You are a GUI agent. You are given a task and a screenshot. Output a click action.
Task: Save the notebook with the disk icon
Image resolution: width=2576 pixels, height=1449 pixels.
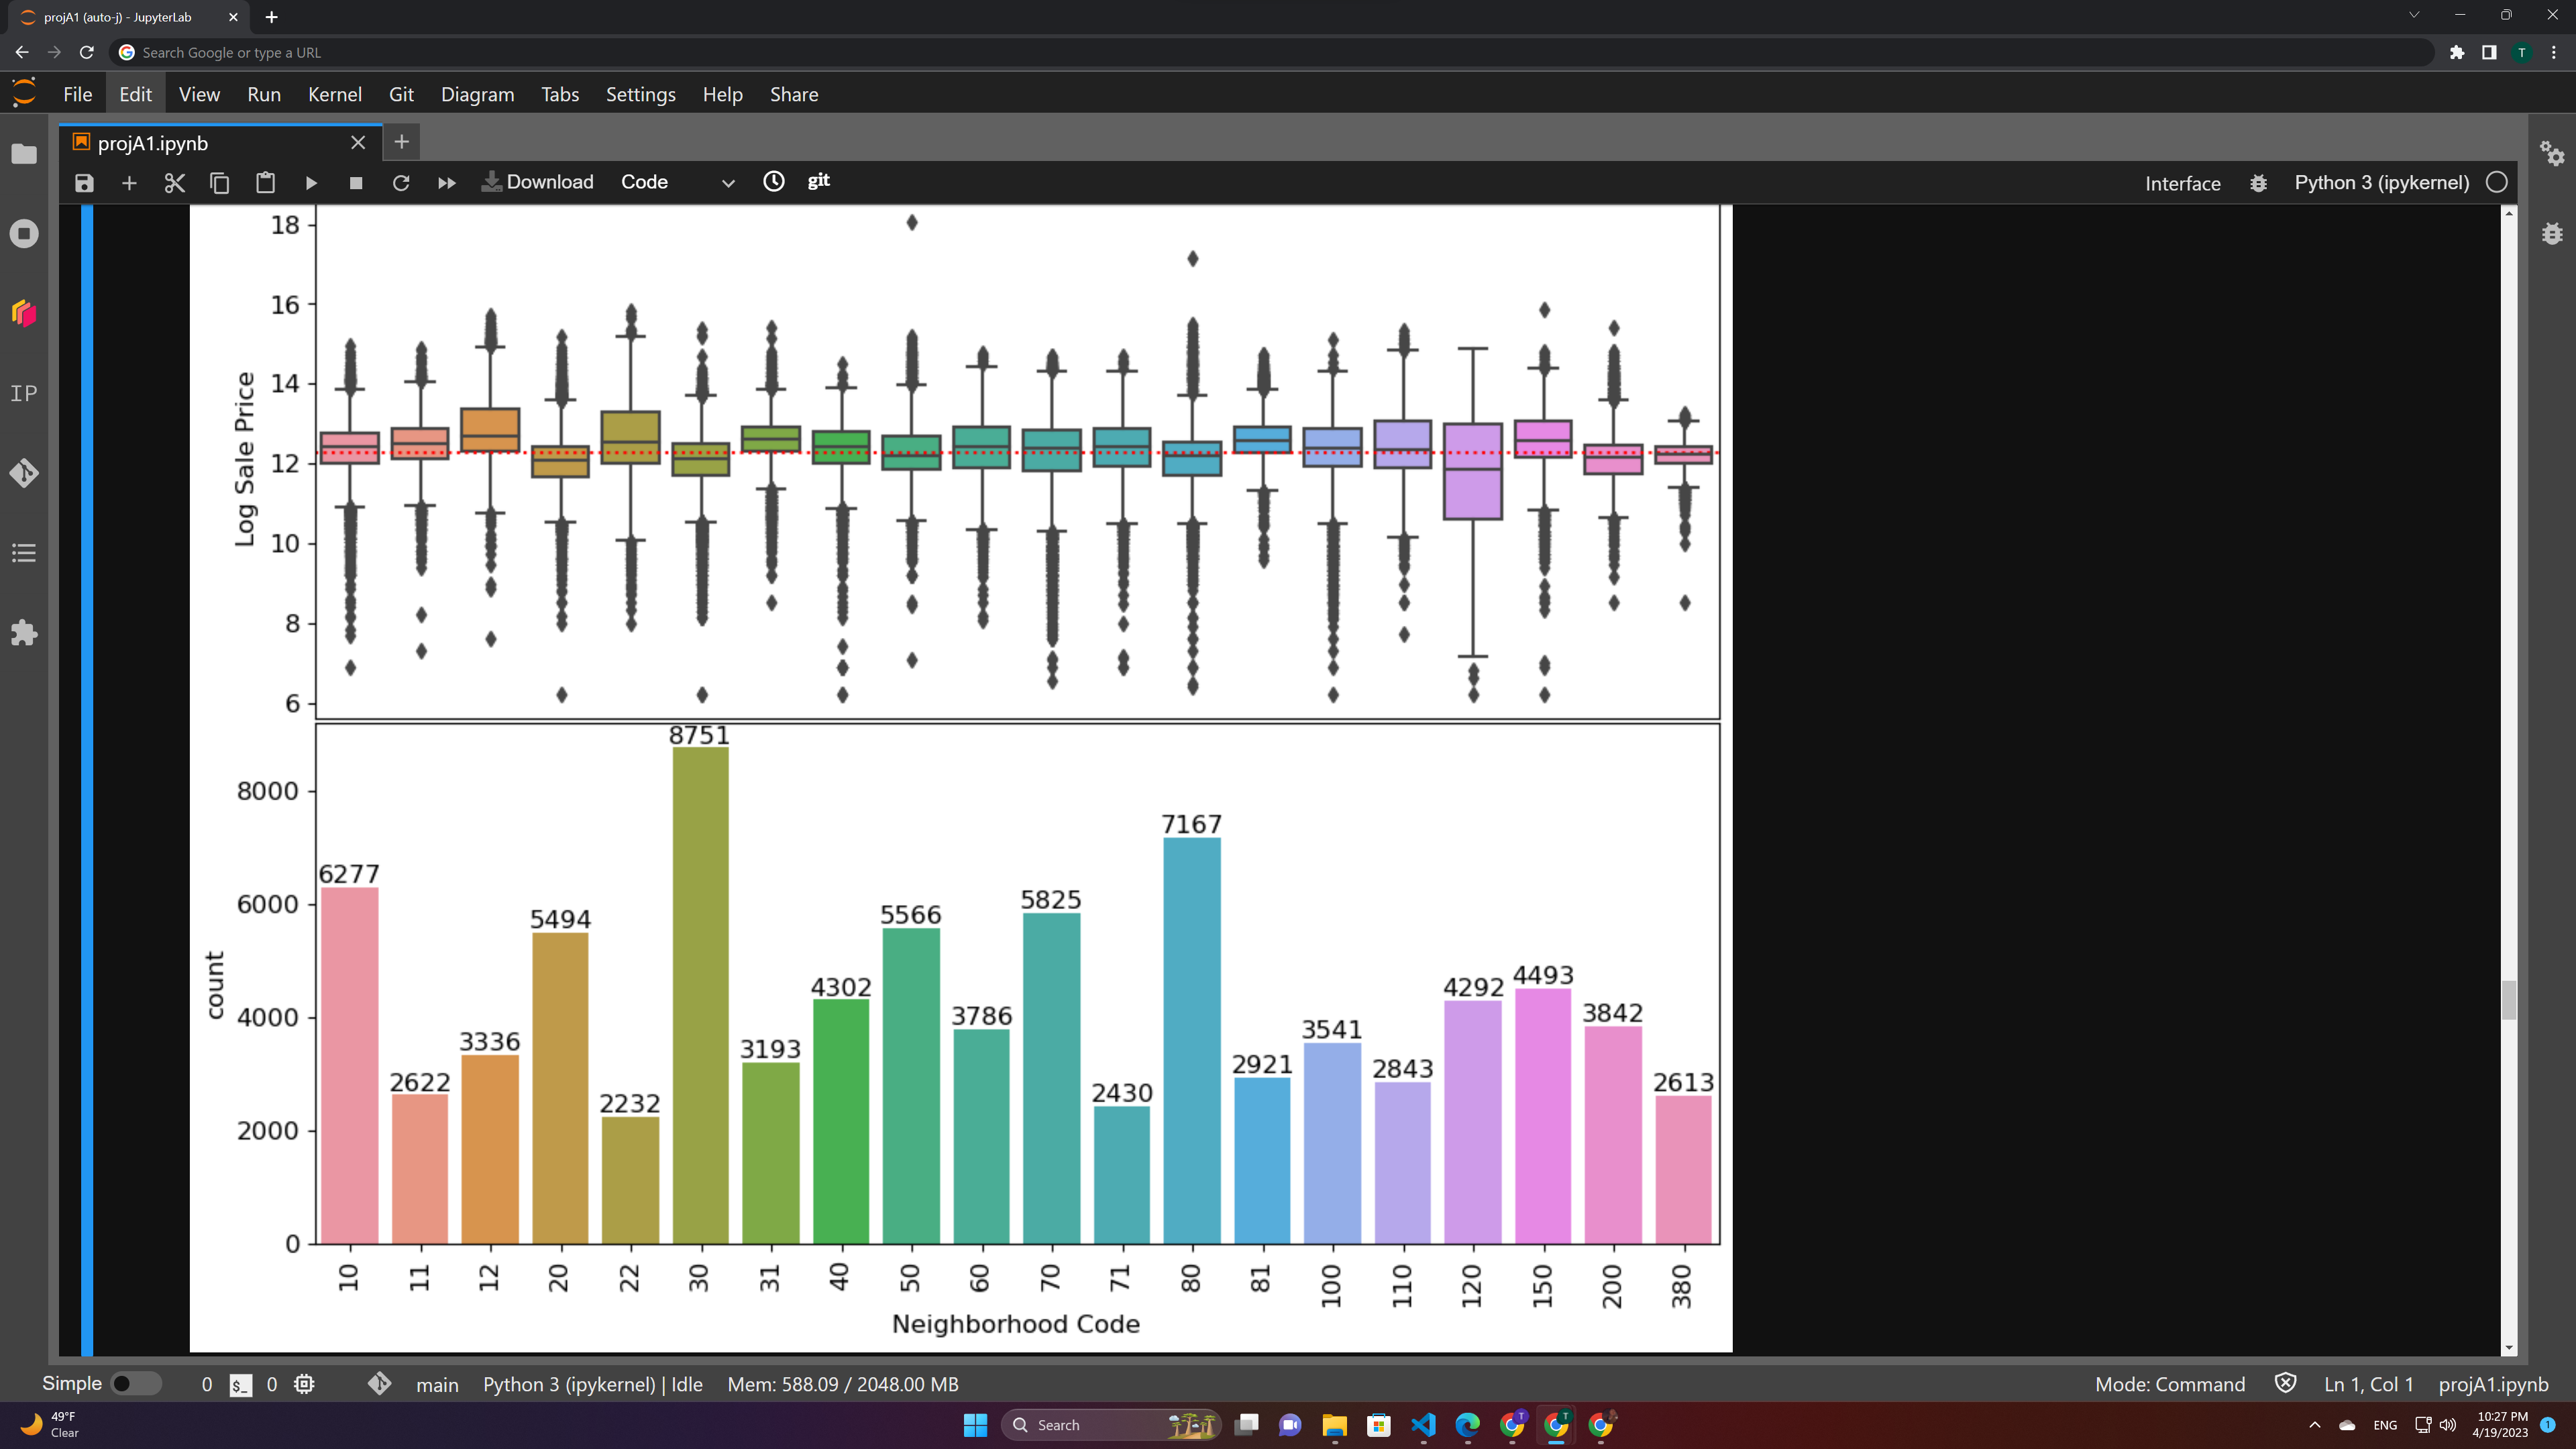pyautogui.click(x=84, y=183)
